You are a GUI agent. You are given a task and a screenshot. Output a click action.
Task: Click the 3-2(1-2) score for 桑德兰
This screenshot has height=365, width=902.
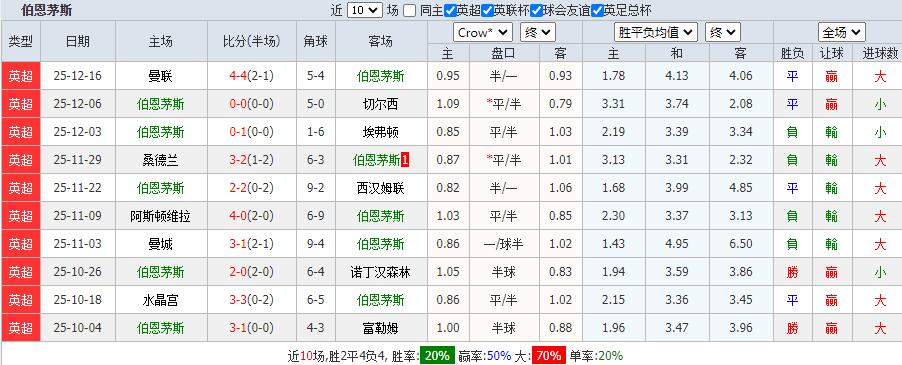click(x=251, y=160)
